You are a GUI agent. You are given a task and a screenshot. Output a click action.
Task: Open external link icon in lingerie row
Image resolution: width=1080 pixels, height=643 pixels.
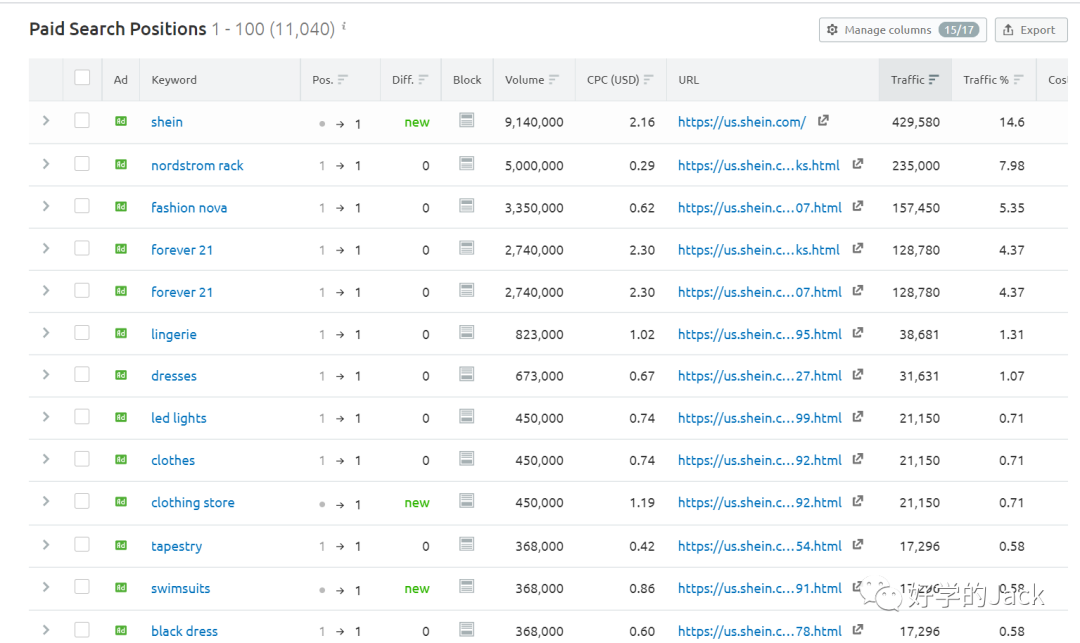coord(857,333)
